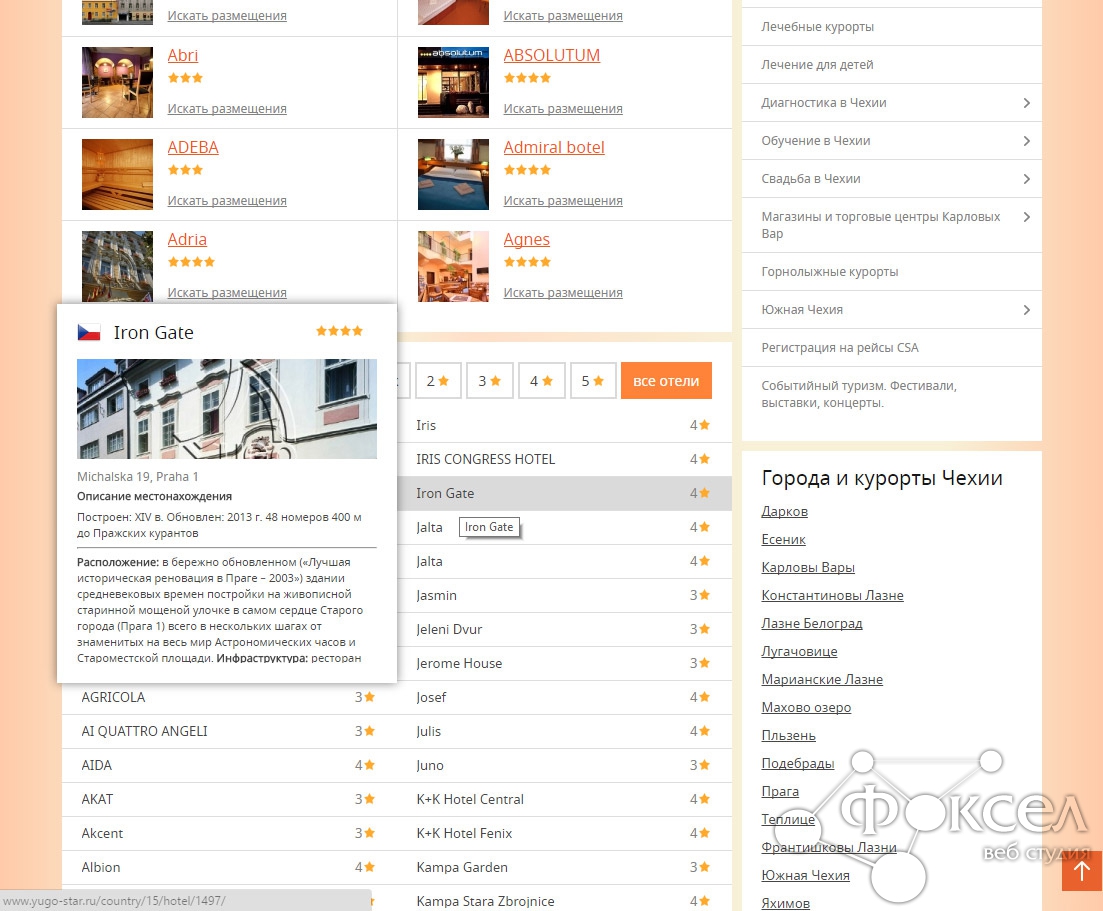1103x911 pixels.
Task: Open the Adria hotel link
Action: (x=187, y=239)
